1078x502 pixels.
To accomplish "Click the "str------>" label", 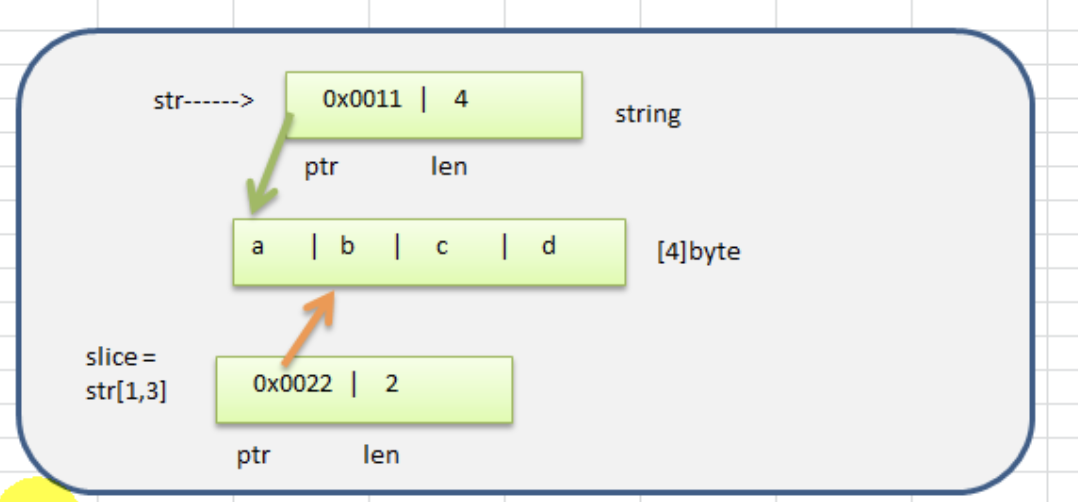I will [203, 101].
